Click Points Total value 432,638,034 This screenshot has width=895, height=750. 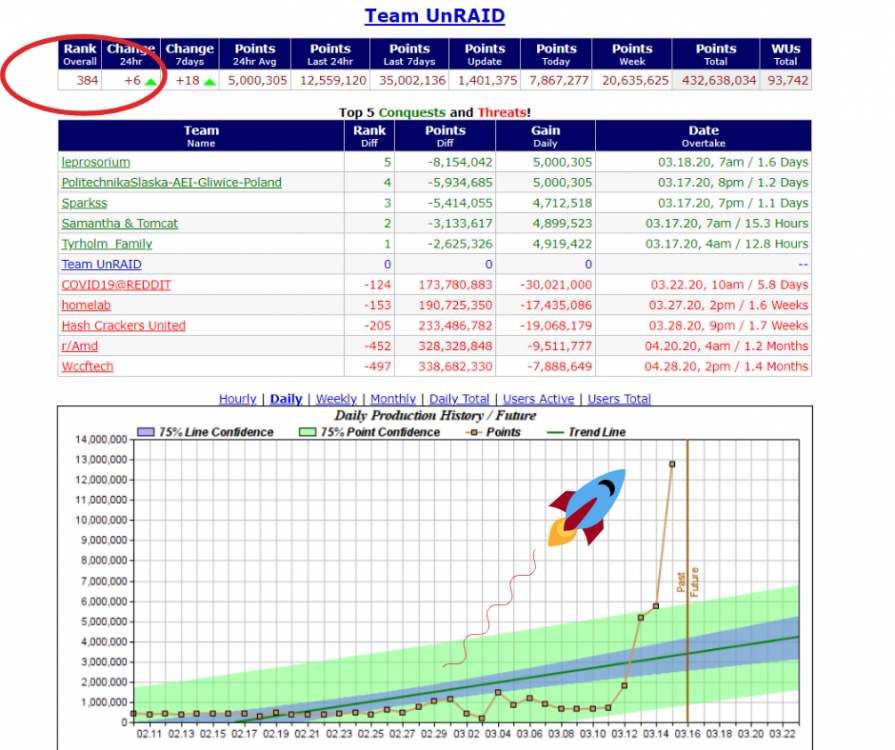coord(719,80)
